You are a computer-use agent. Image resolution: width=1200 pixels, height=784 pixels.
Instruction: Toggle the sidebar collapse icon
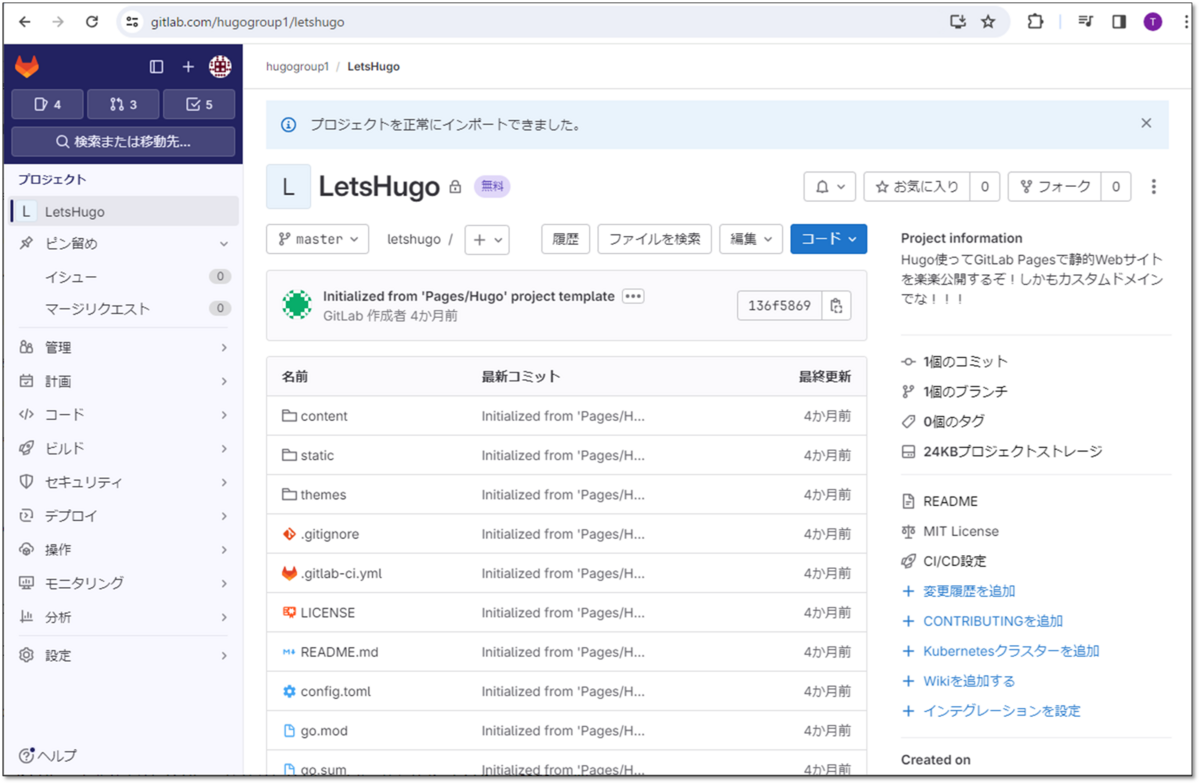(156, 67)
